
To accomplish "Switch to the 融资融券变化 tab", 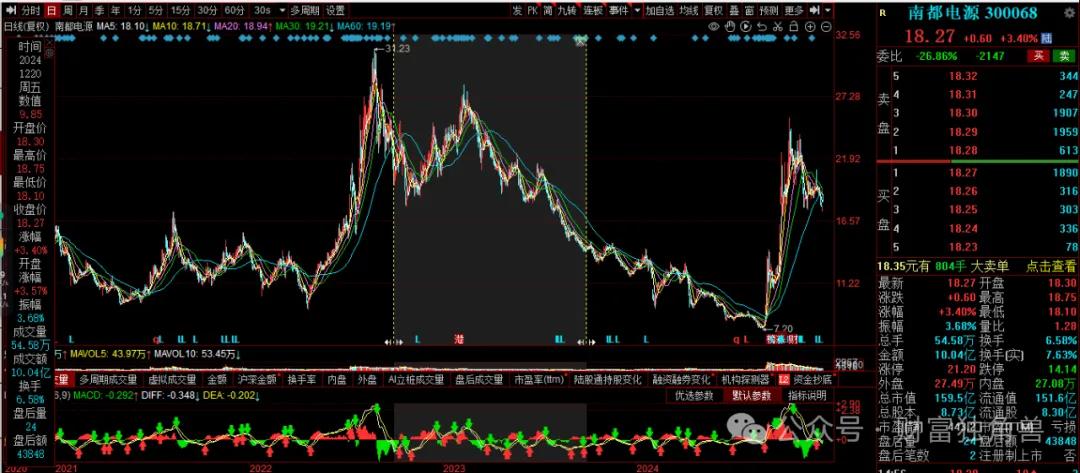I will click(x=681, y=379).
